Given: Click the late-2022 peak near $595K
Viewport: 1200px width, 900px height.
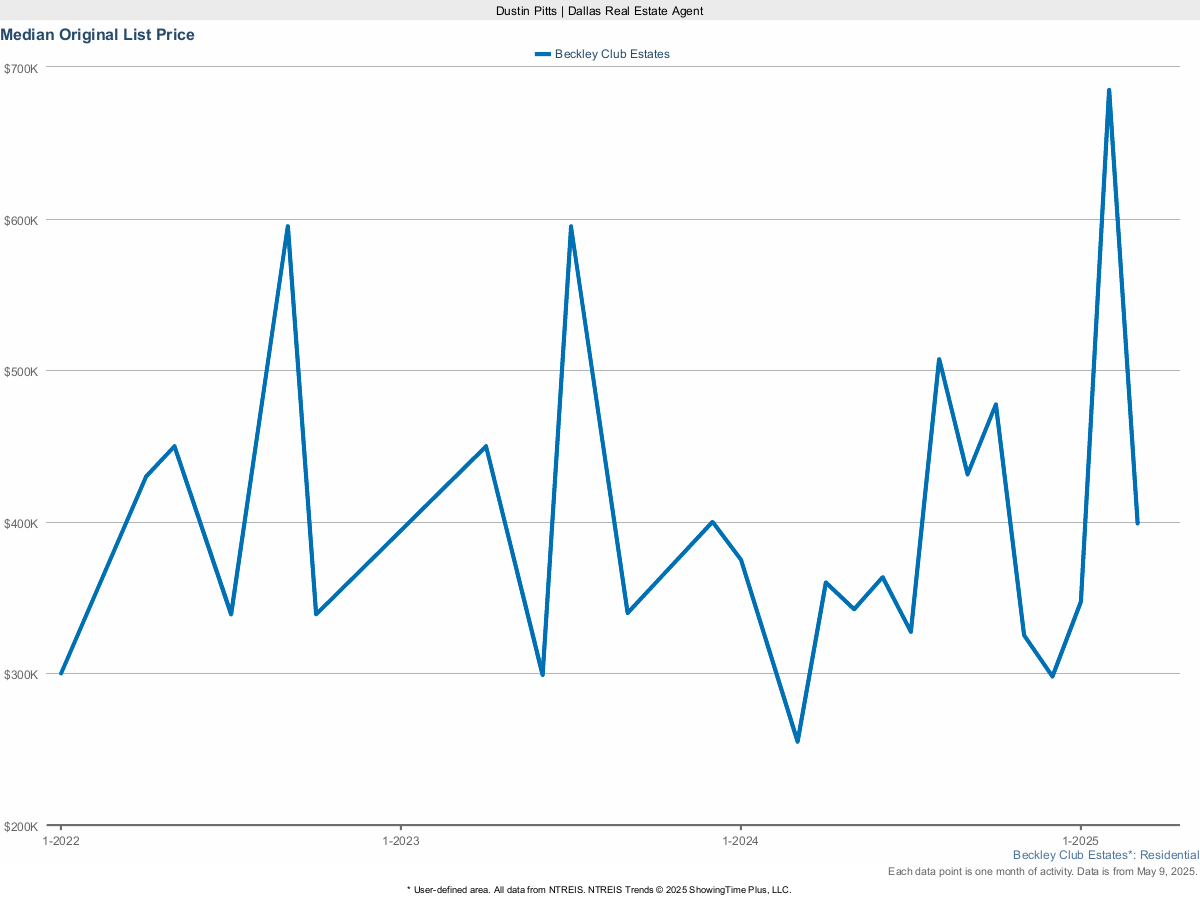Looking at the screenshot, I should point(288,226).
